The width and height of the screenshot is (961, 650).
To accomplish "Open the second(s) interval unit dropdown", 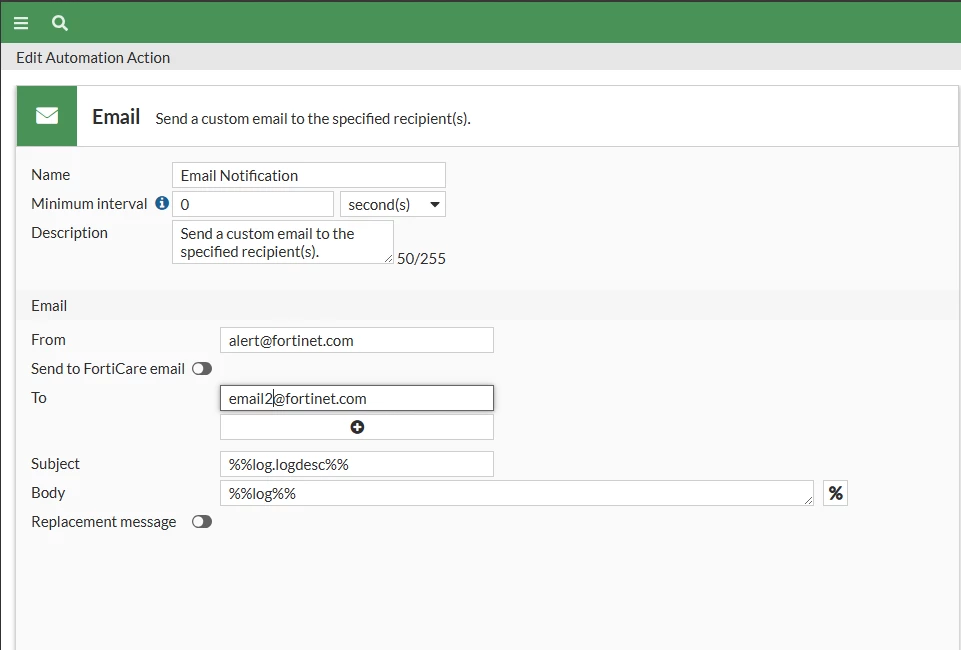I will coord(393,205).
